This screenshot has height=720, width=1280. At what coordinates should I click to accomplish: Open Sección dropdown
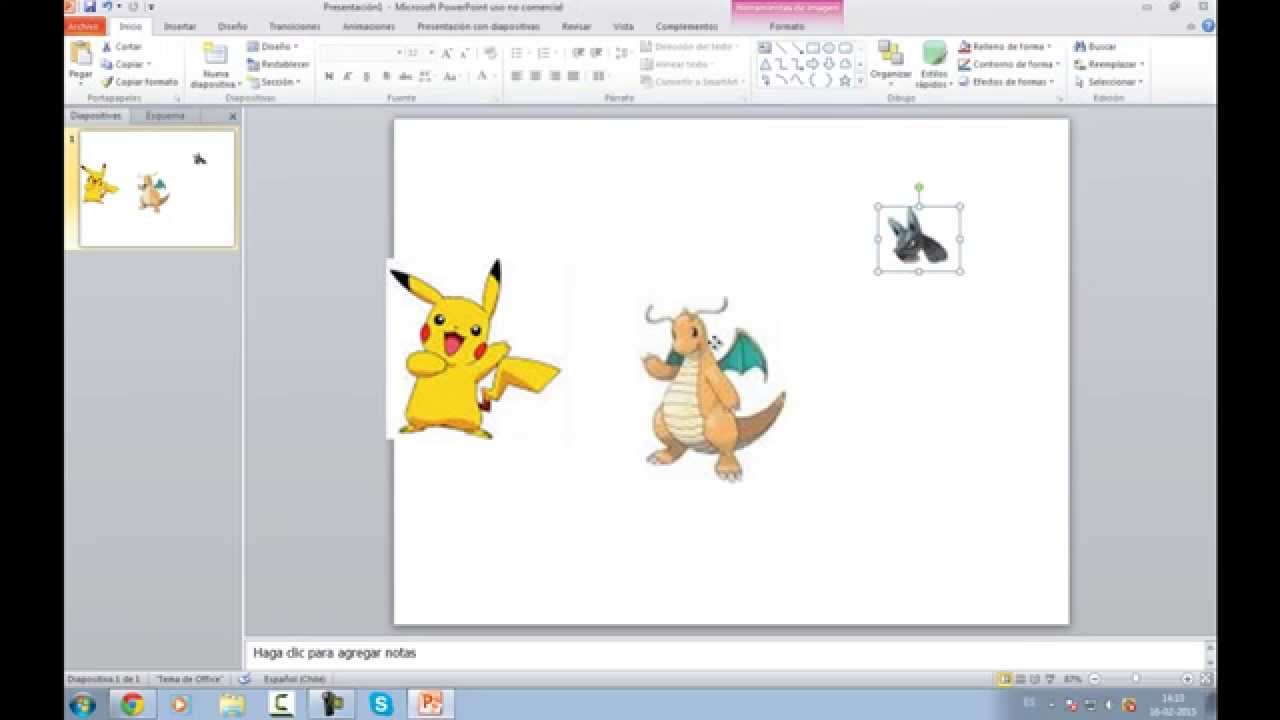point(274,82)
